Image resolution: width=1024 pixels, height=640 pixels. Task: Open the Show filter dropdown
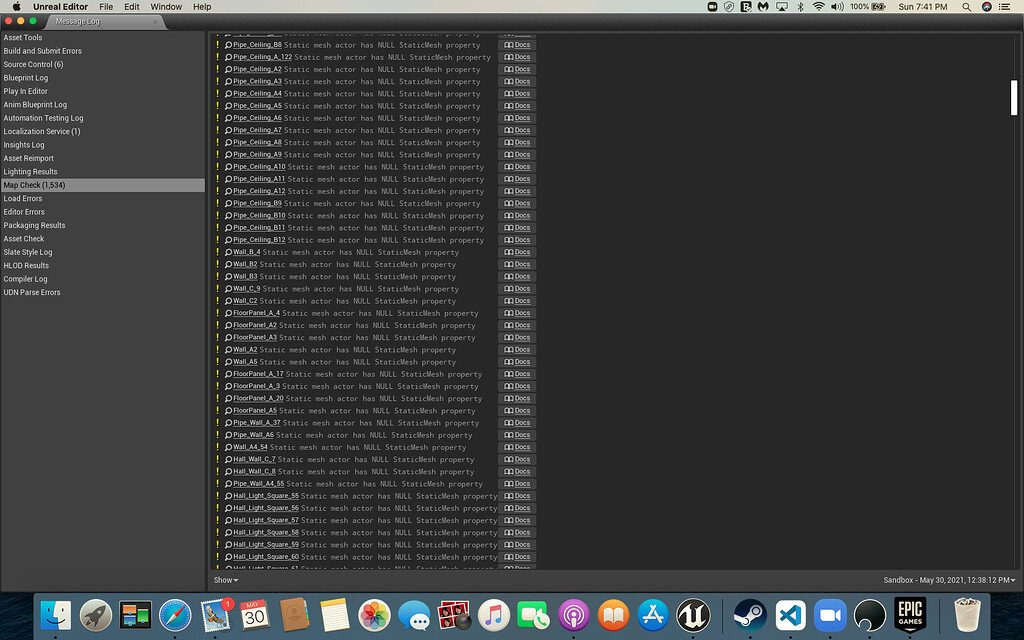[226, 580]
